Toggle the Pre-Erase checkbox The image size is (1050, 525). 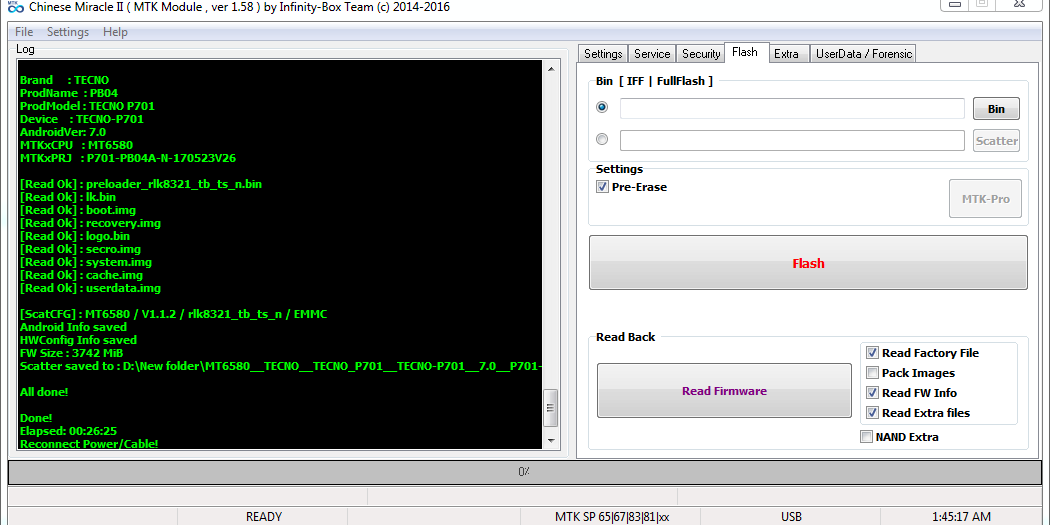pos(602,187)
